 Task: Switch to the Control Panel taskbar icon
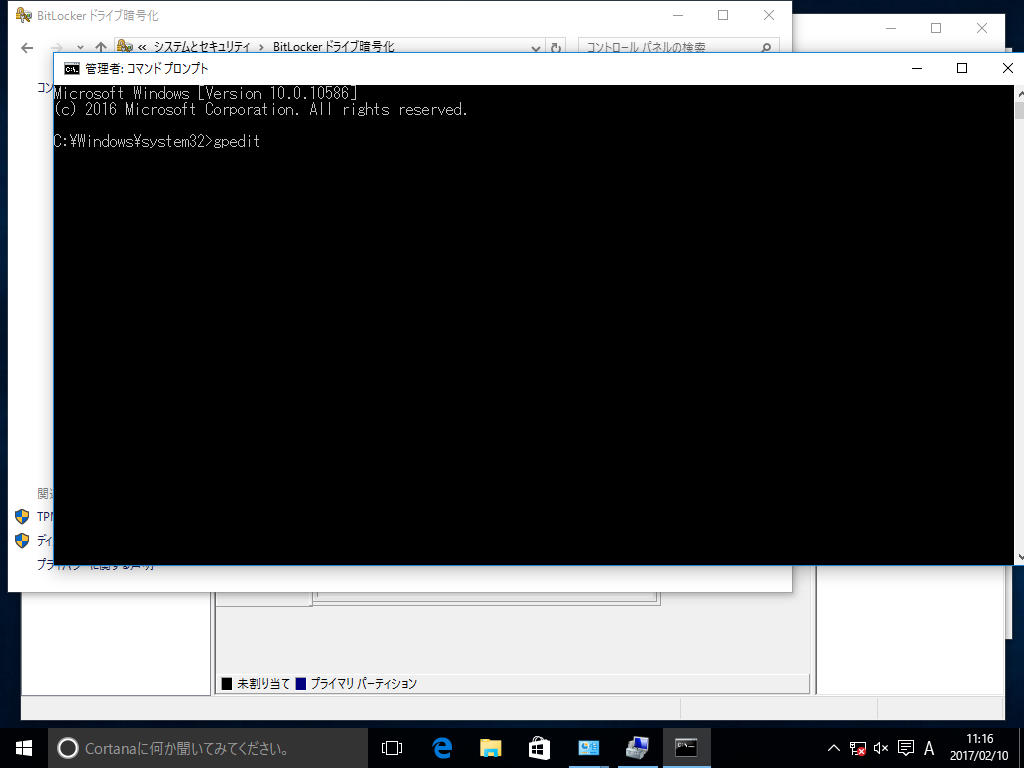click(588, 748)
